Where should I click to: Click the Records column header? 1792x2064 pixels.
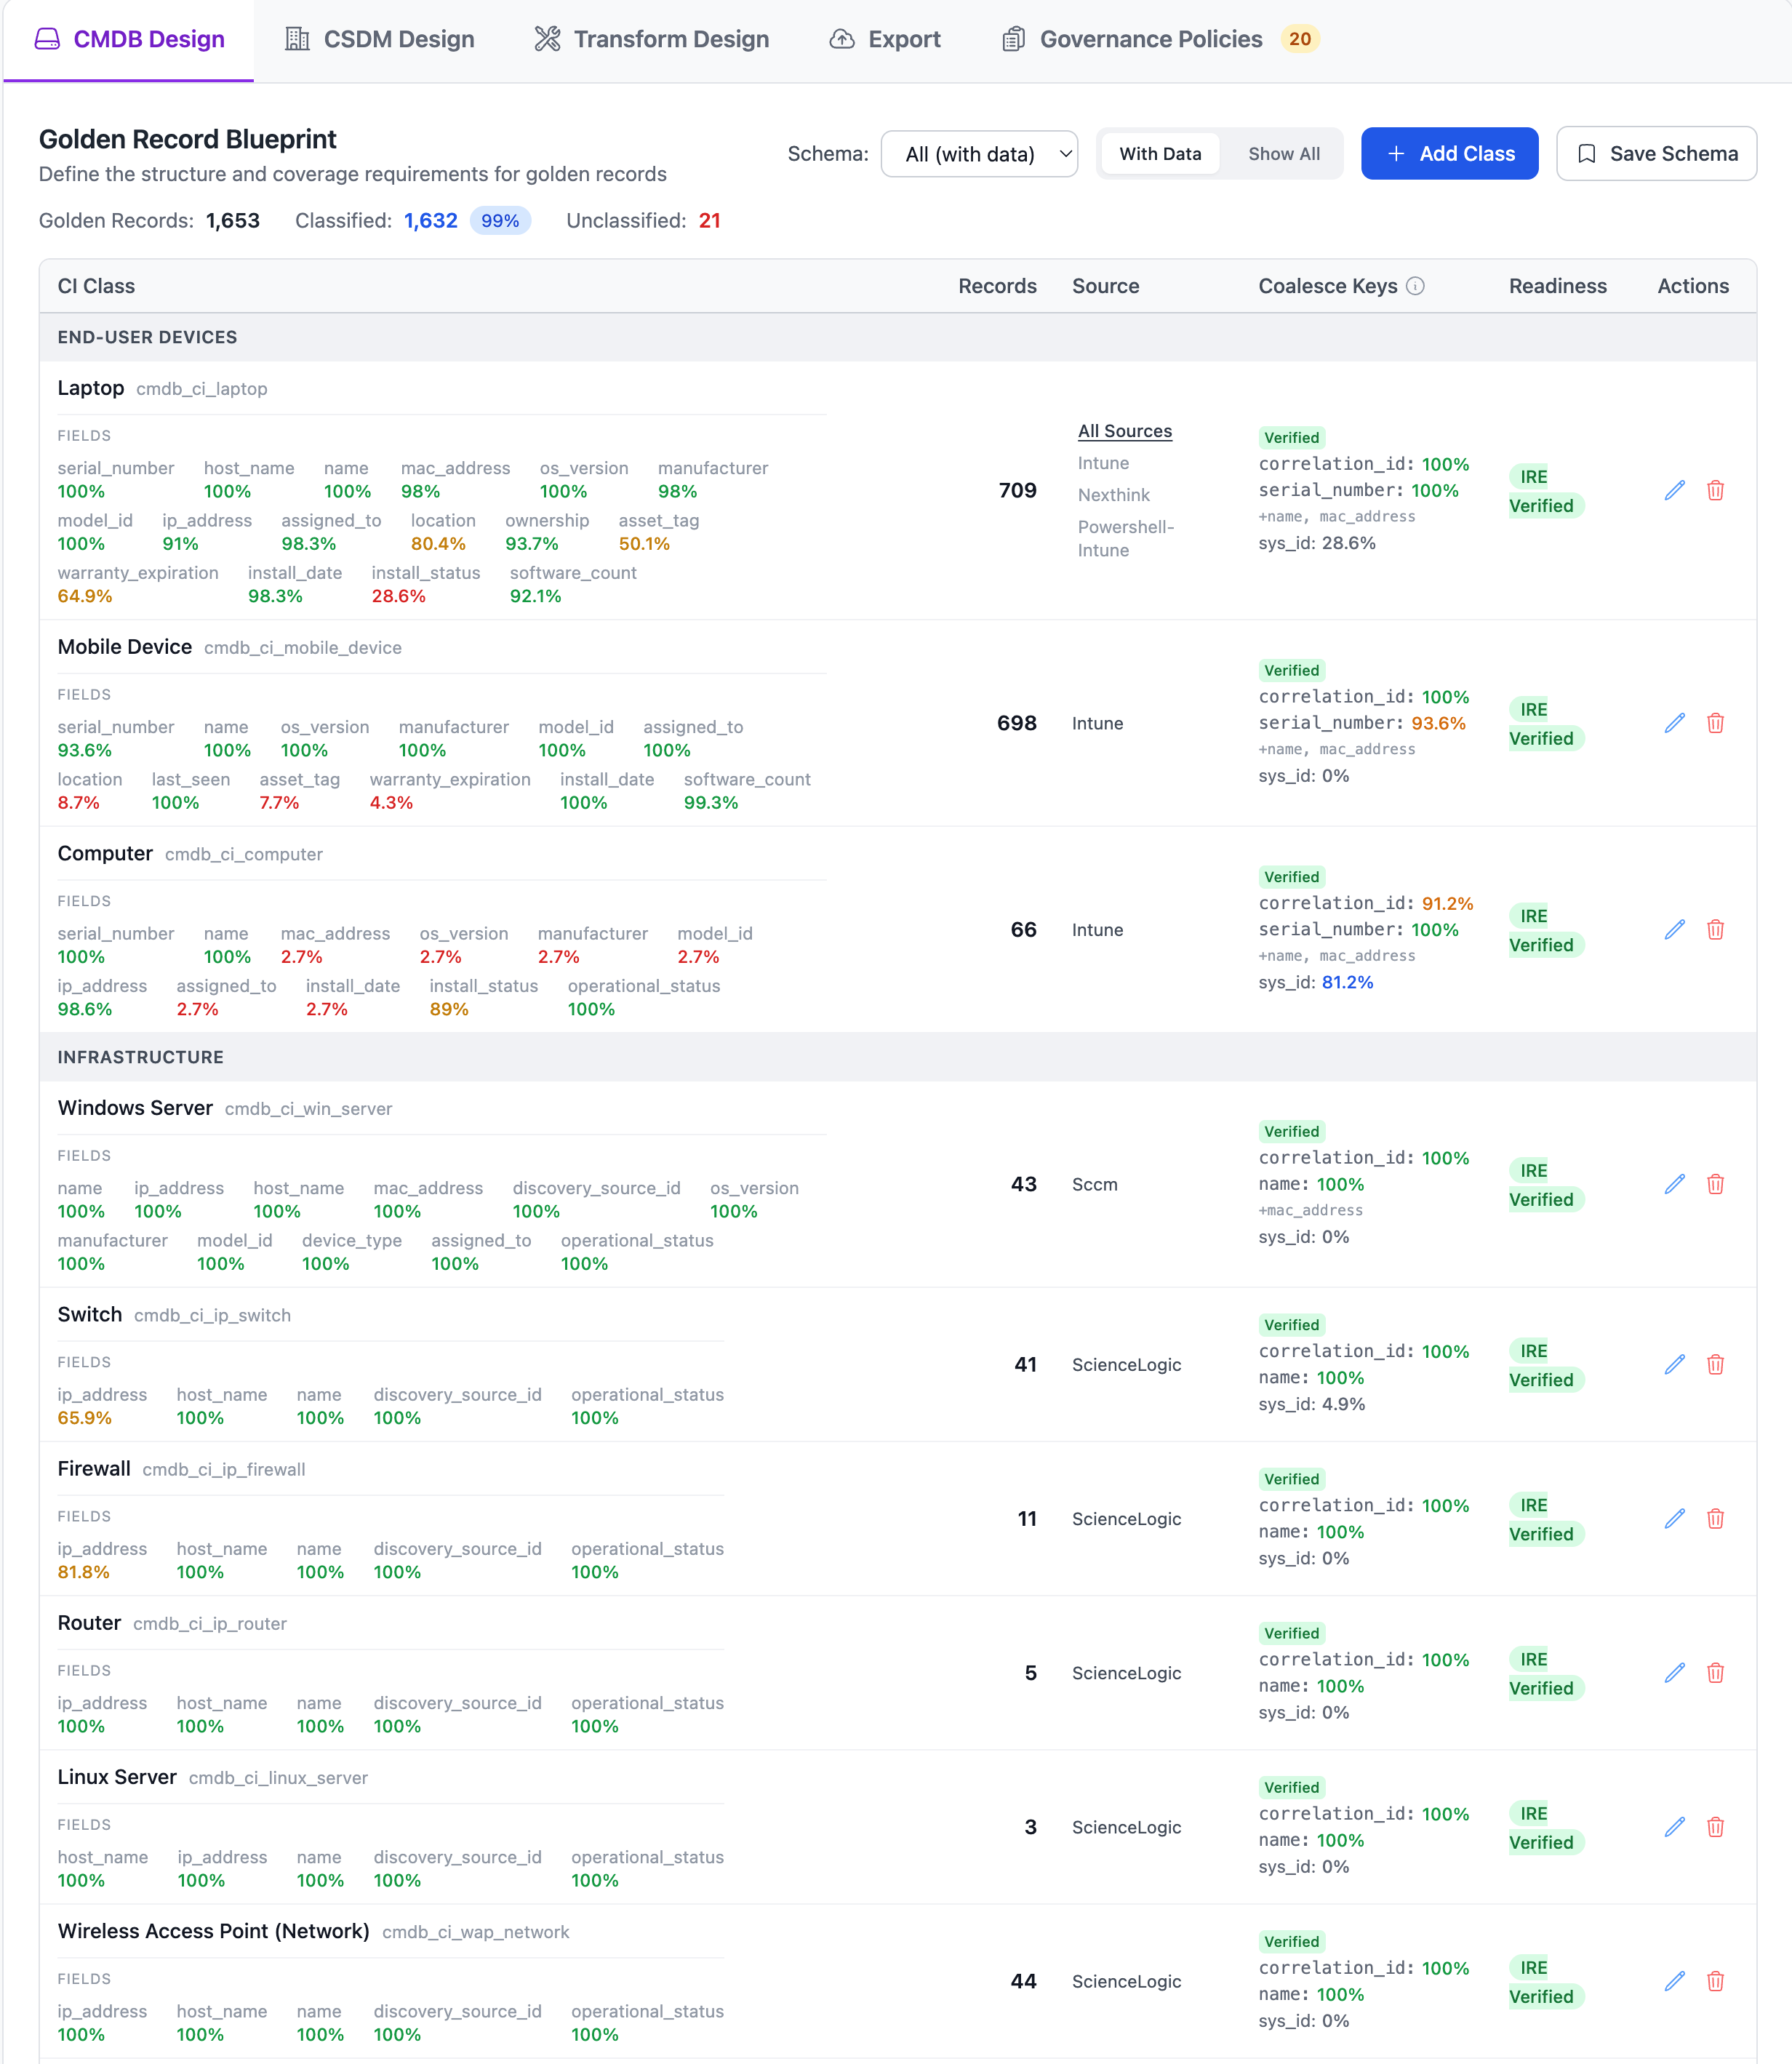click(997, 286)
